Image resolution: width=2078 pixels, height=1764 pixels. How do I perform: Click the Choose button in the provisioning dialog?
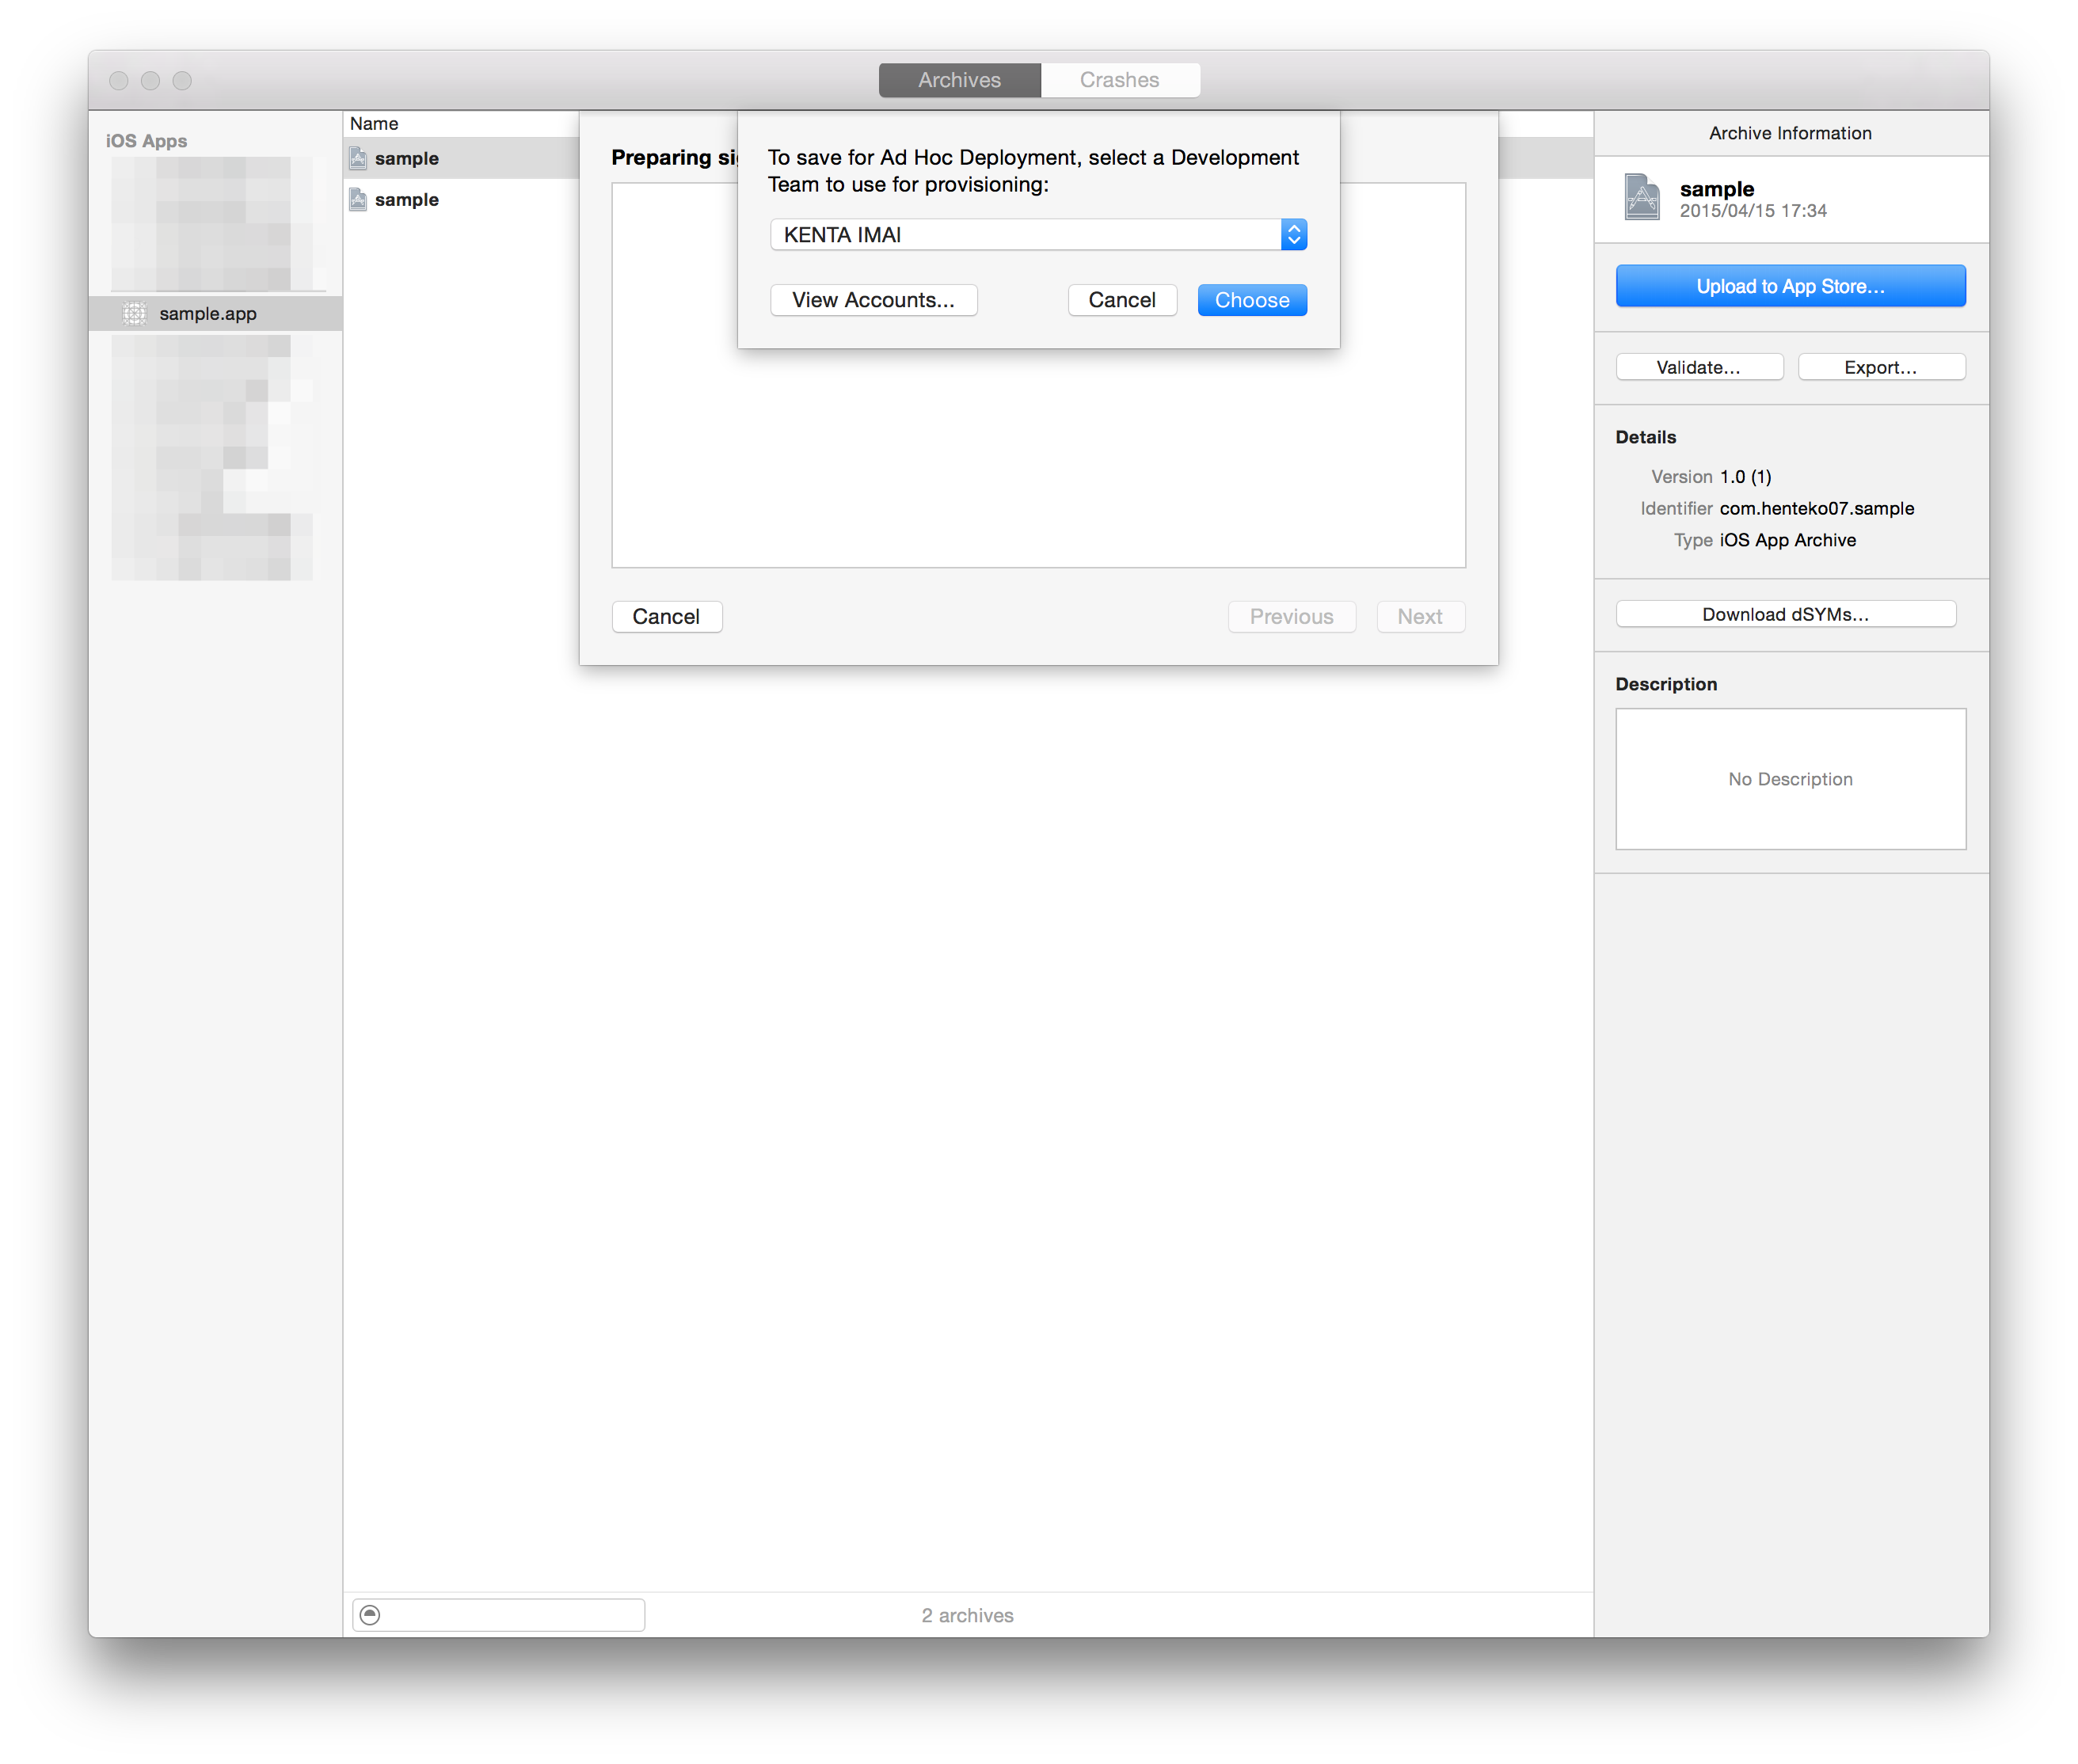pos(1252,299)
